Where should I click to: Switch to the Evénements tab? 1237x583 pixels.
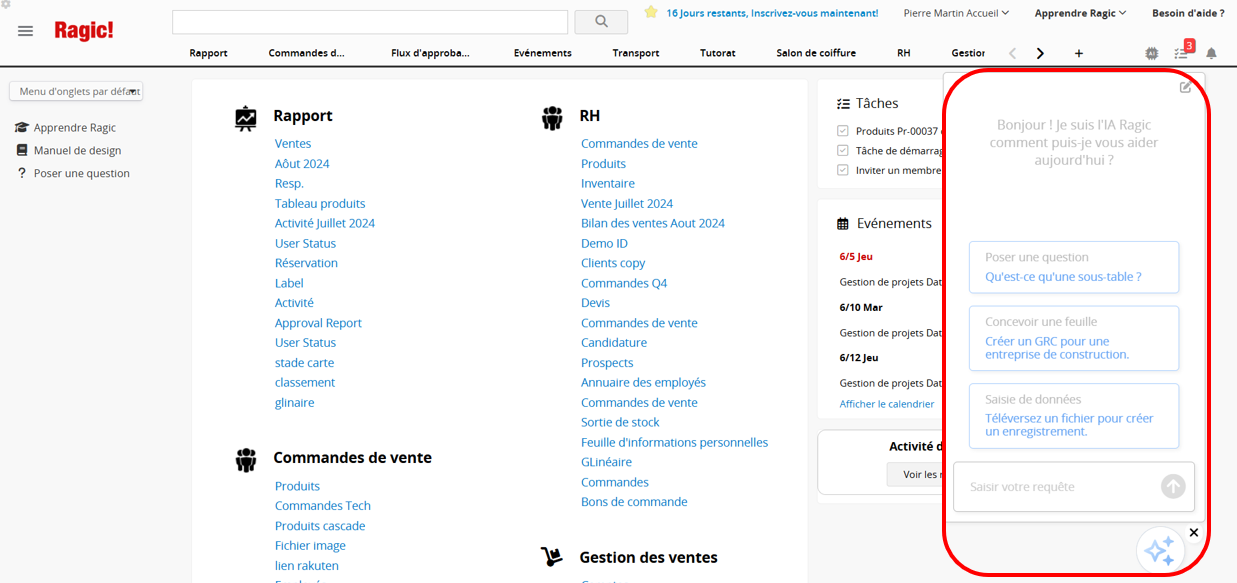543,53
